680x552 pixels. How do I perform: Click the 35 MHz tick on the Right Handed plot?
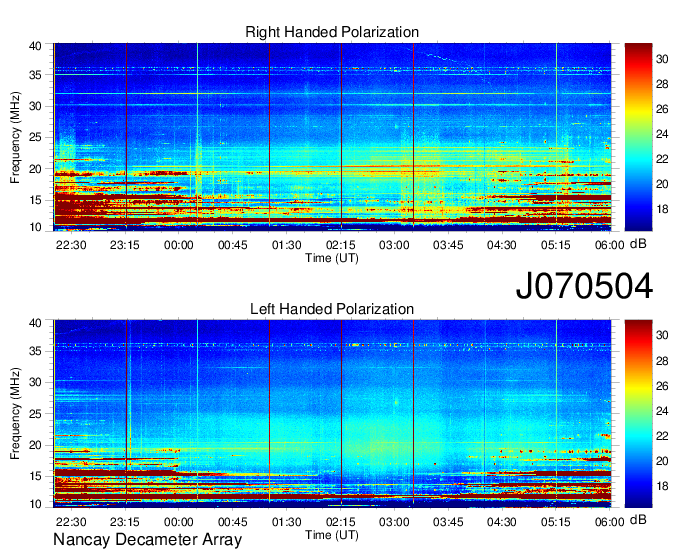(35, 75)
